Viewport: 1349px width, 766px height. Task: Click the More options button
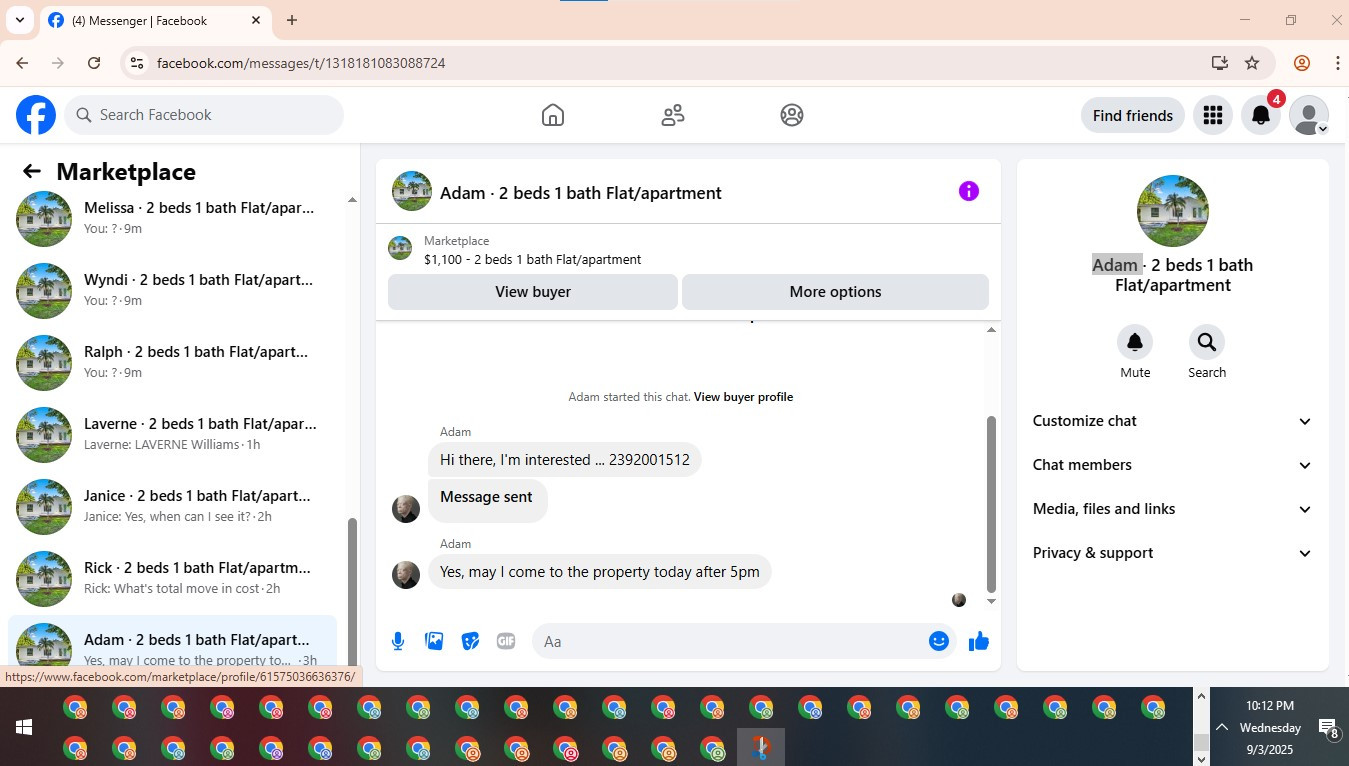(x=835, y=292)
